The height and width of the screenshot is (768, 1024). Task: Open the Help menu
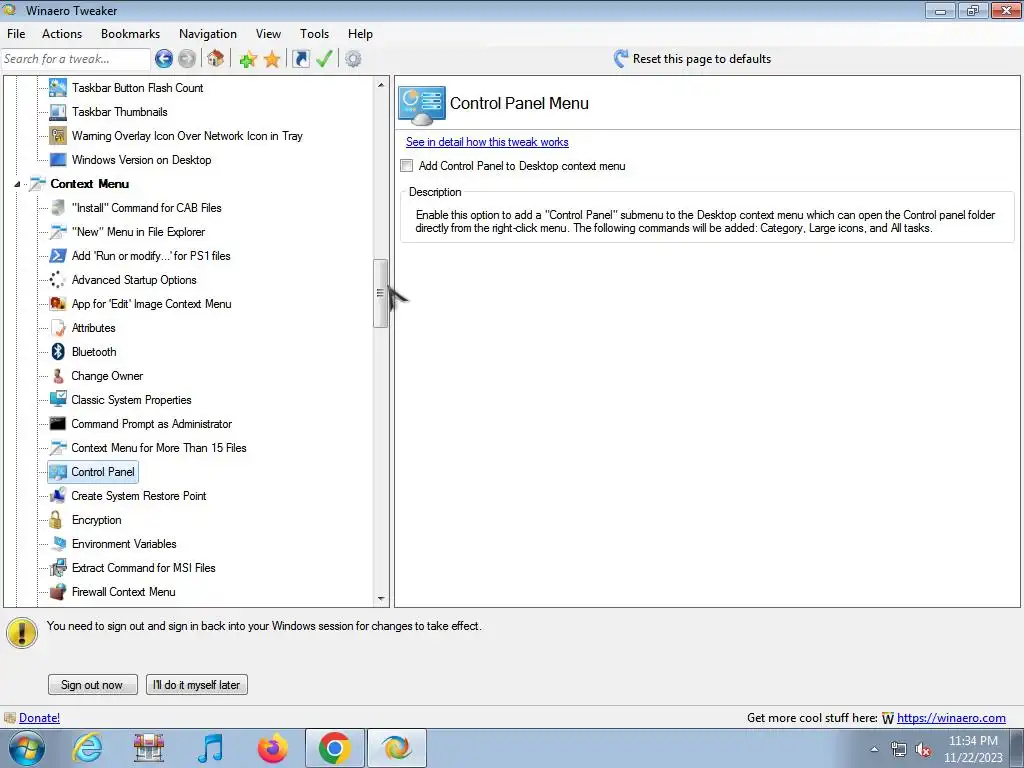[x=360, y=34]
